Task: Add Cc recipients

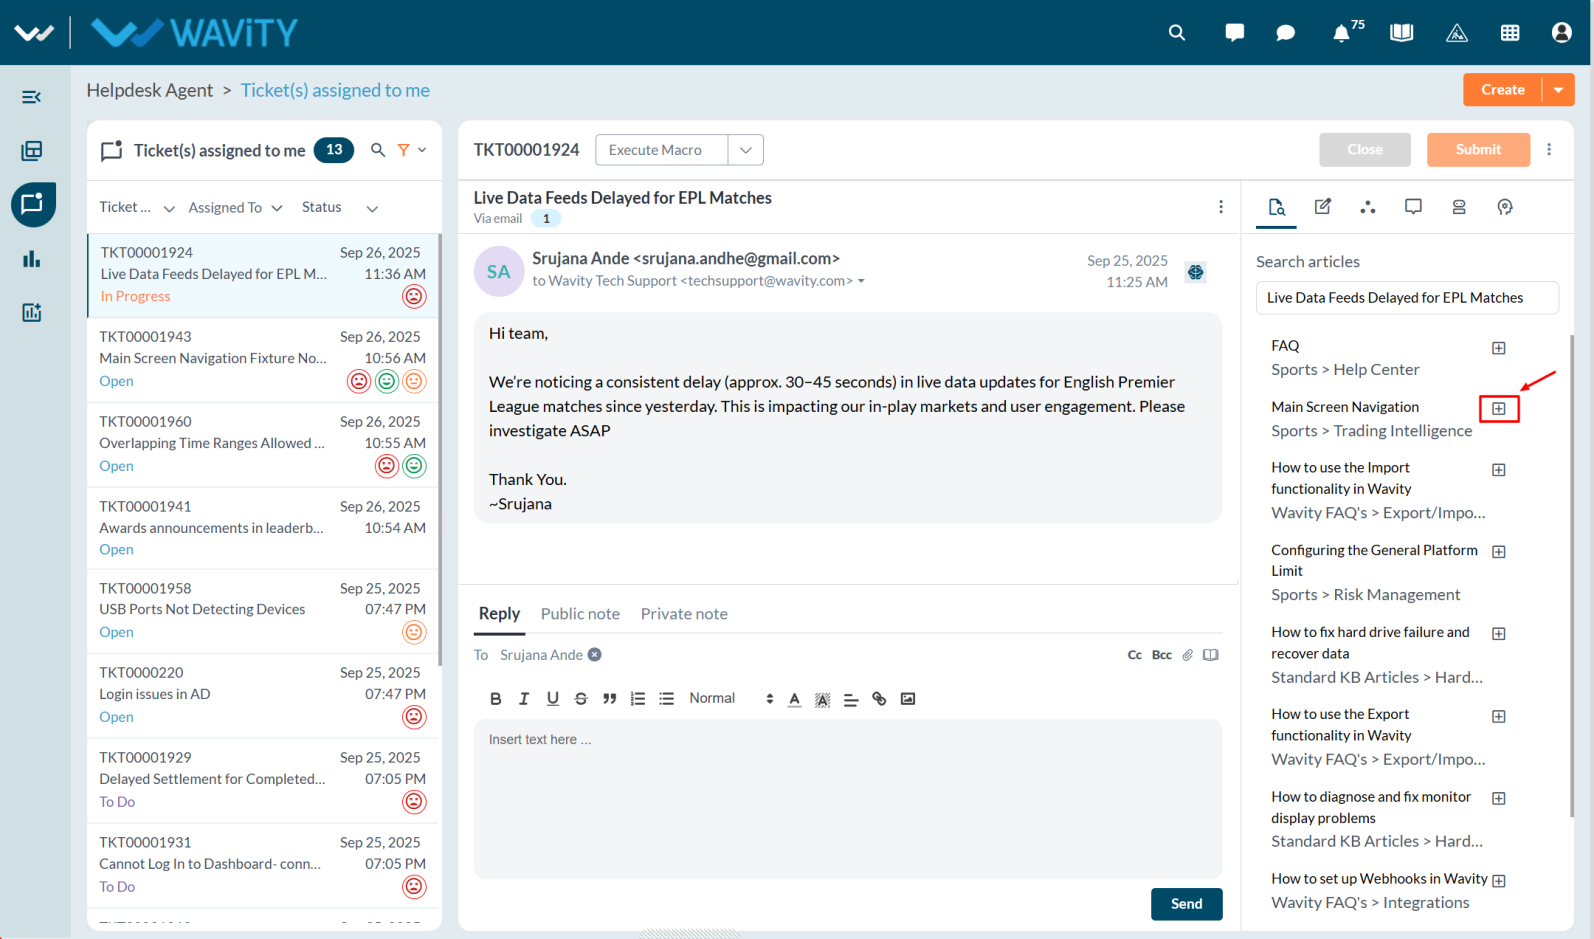Action: [x=1135, y=655]
